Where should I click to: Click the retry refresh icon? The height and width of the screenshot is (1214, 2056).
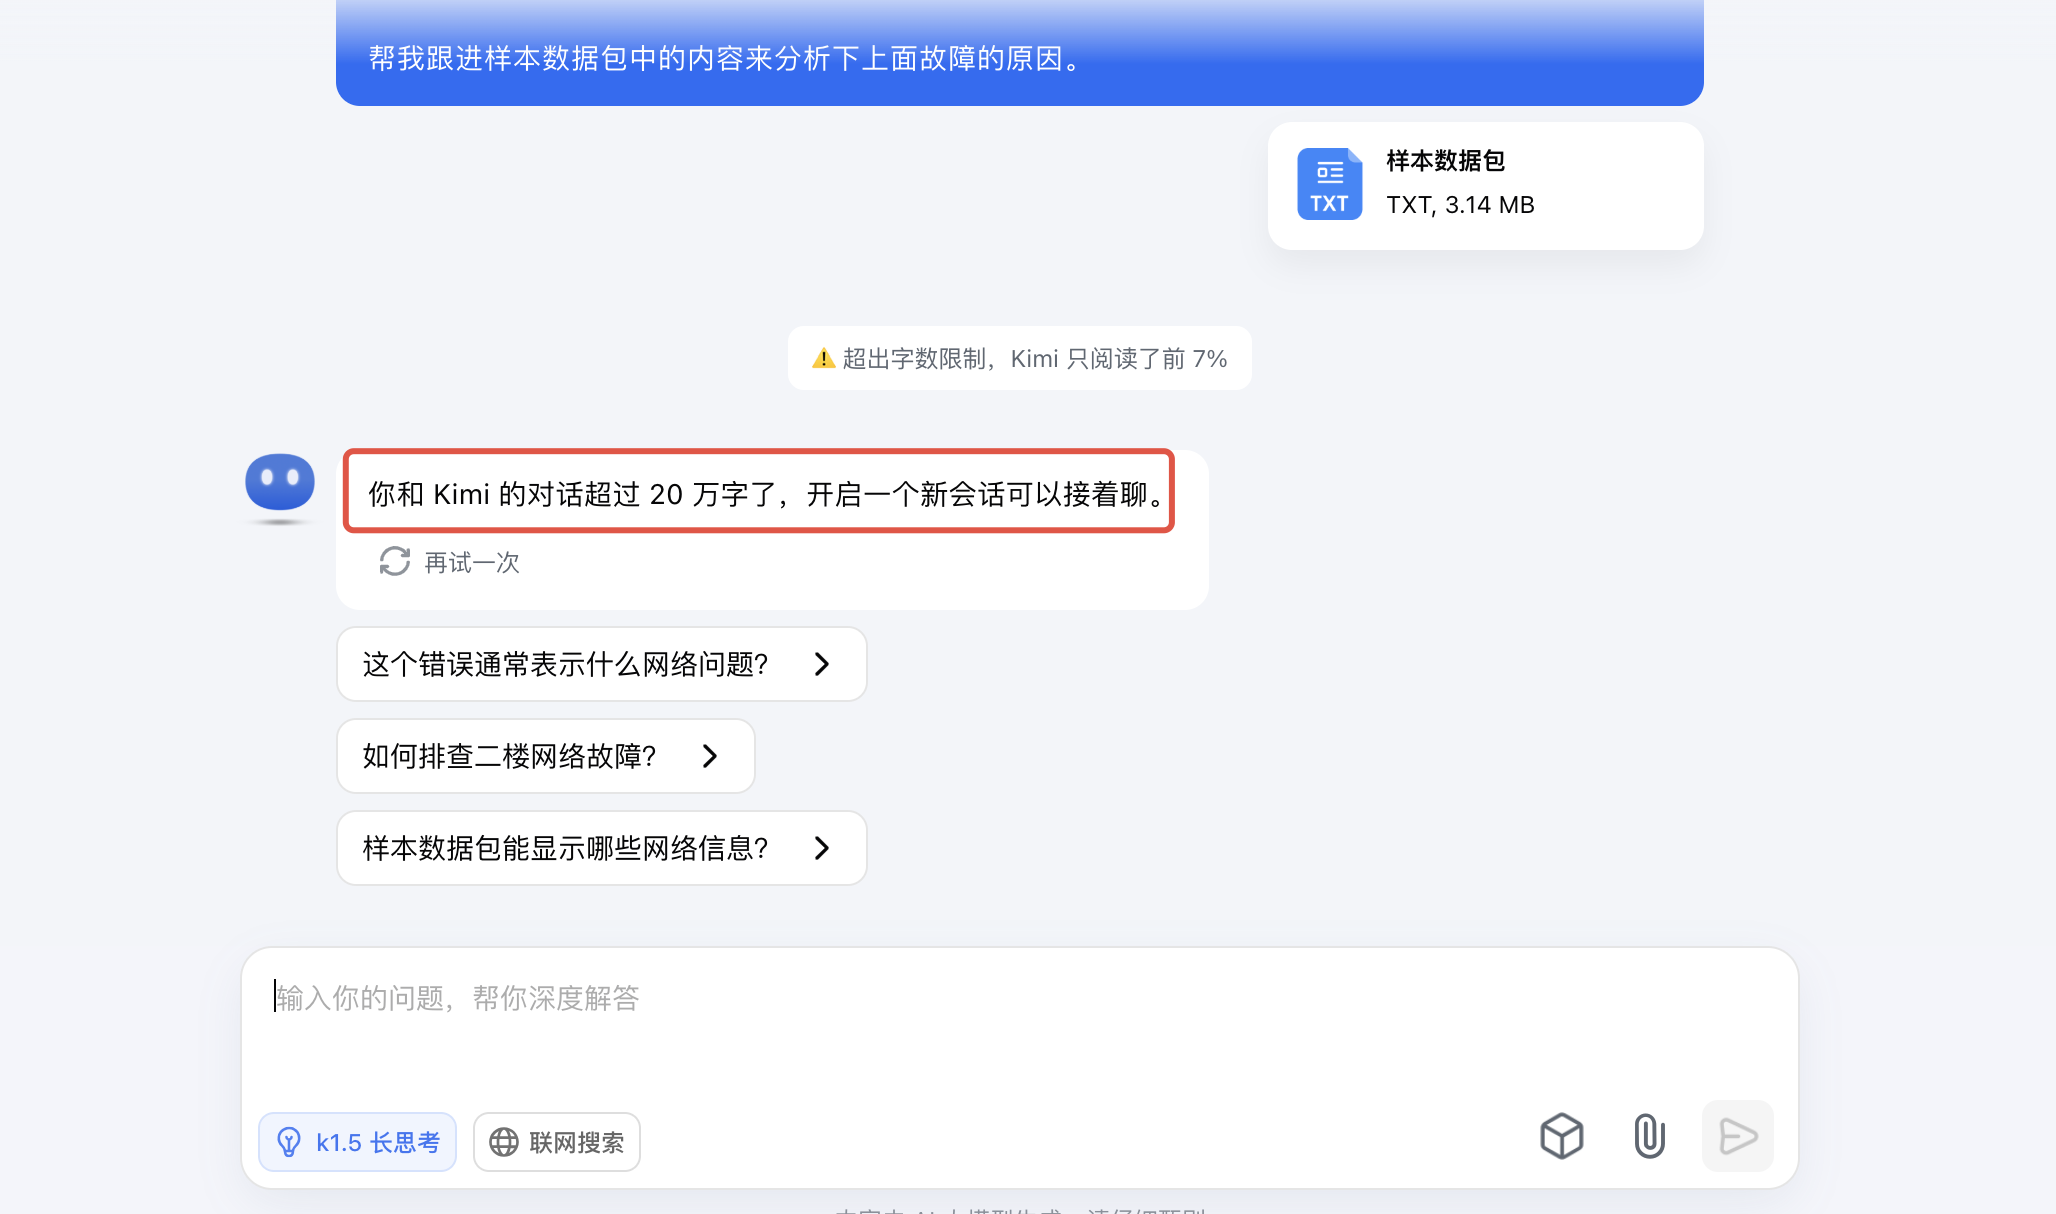[x=394, y=562]
